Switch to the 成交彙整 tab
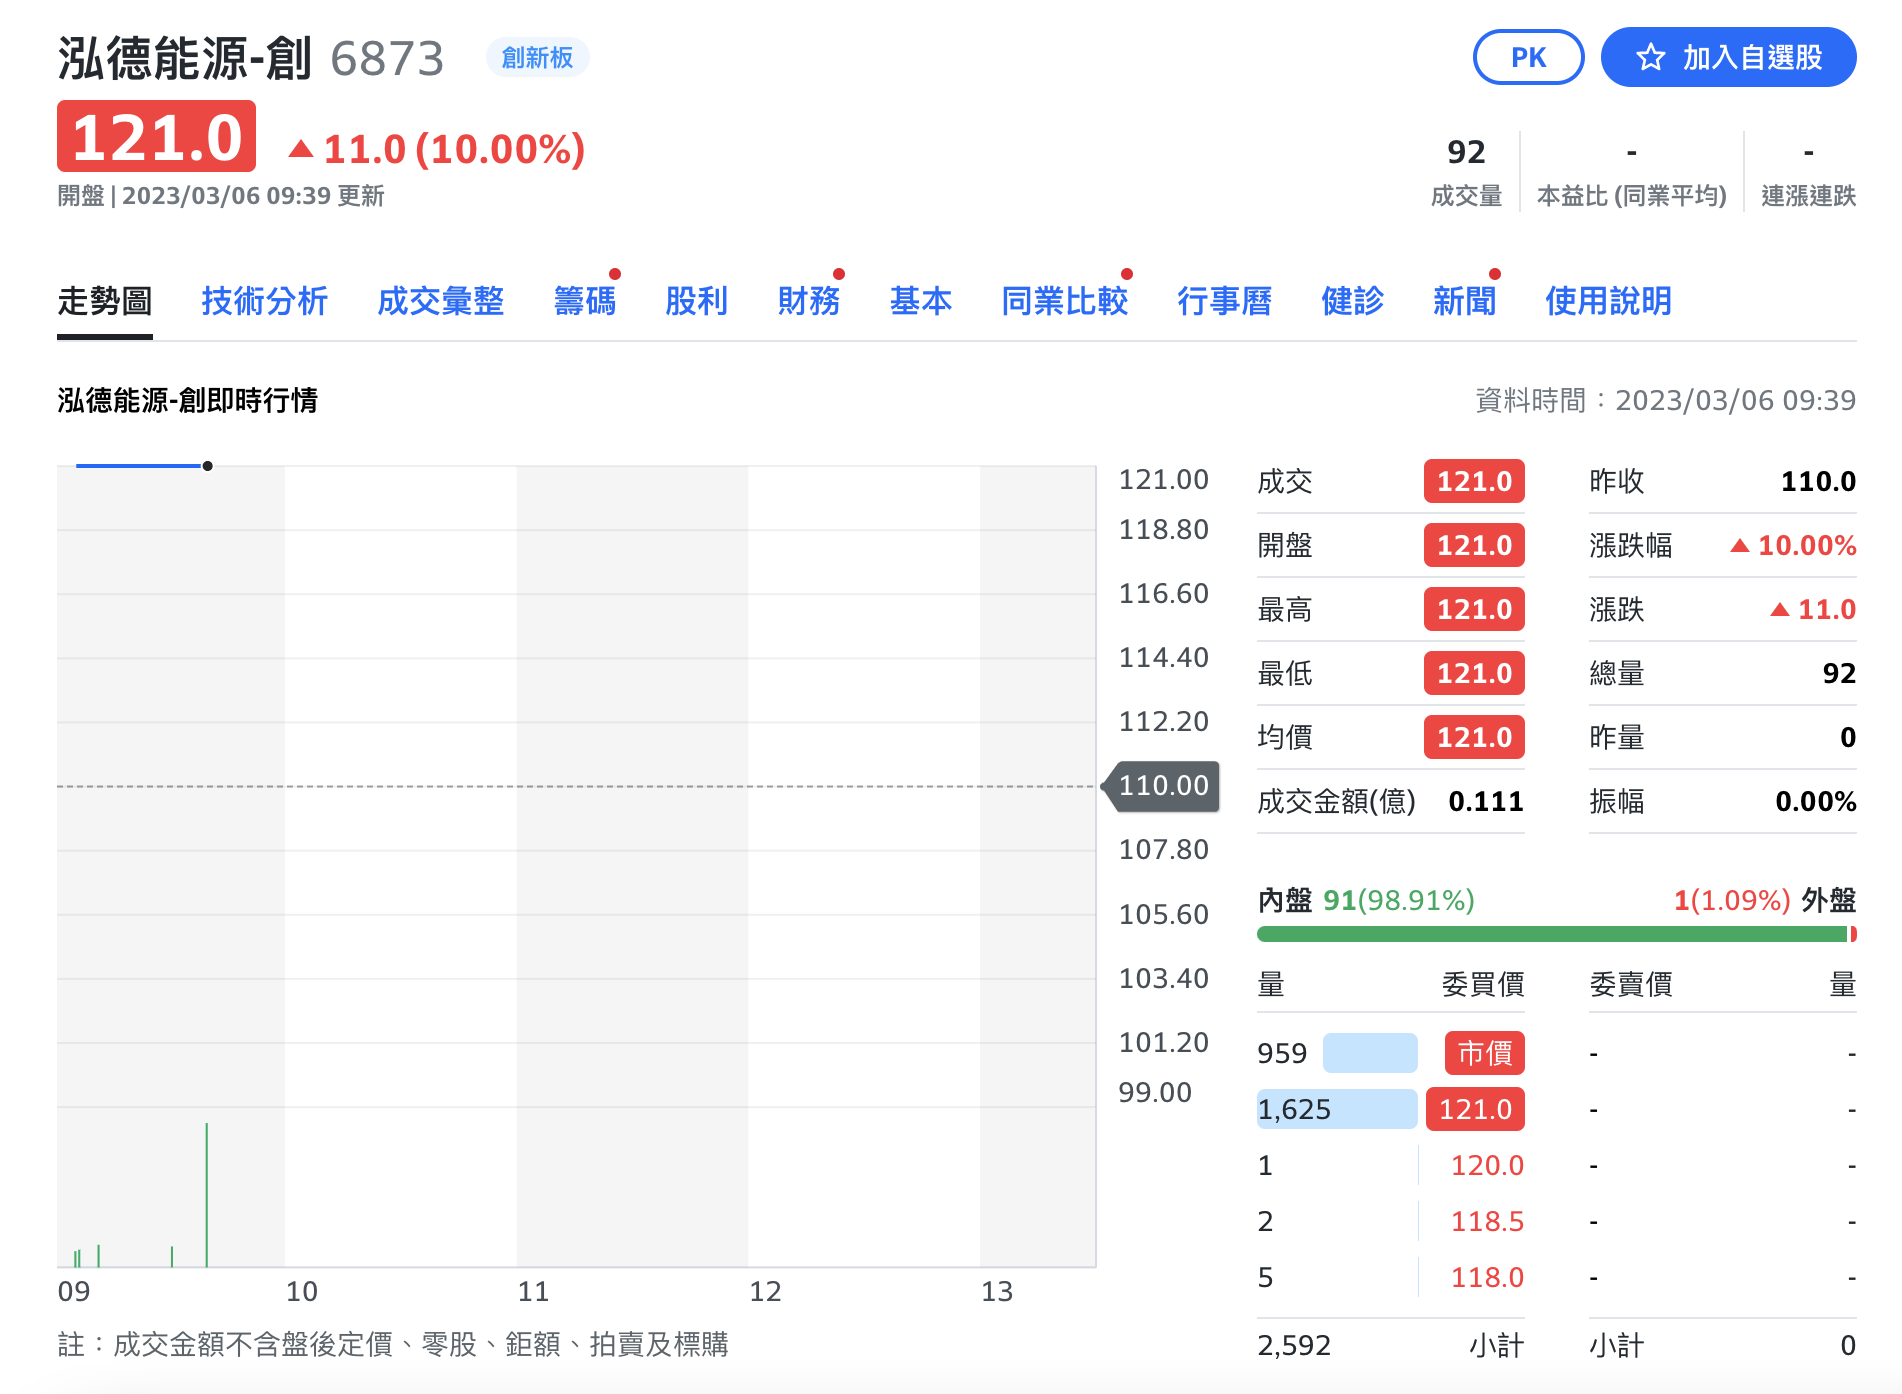Screen dimensions: 1902x1394 coord(441,301)
